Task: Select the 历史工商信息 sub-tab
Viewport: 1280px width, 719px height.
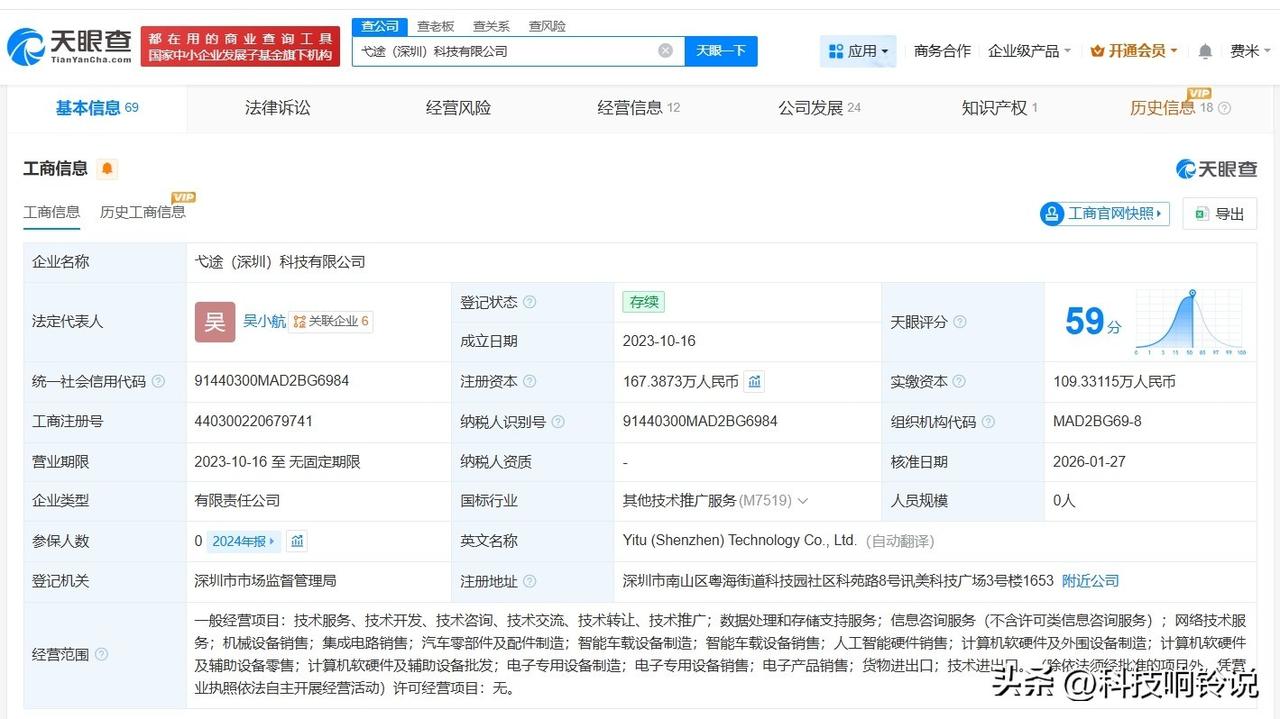Action: (x=142, y=212)
